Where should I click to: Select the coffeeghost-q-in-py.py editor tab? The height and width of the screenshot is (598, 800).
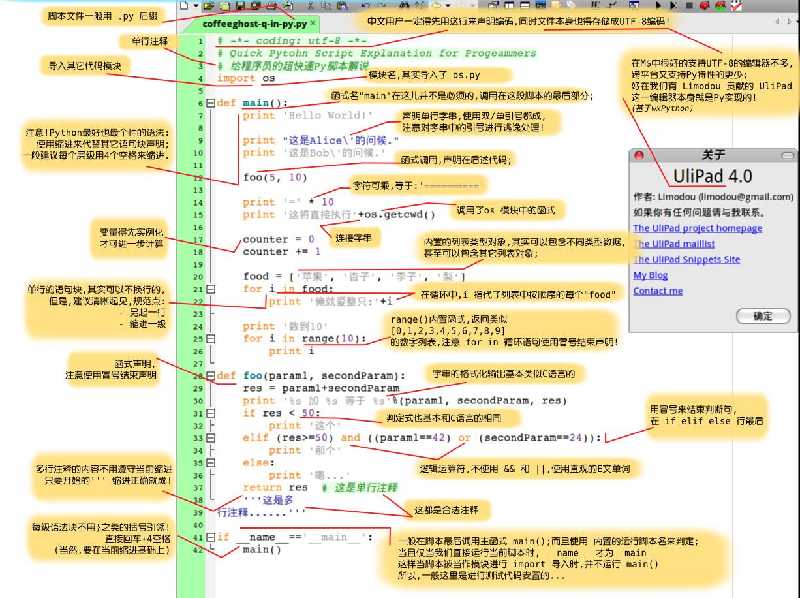point(254,22)
